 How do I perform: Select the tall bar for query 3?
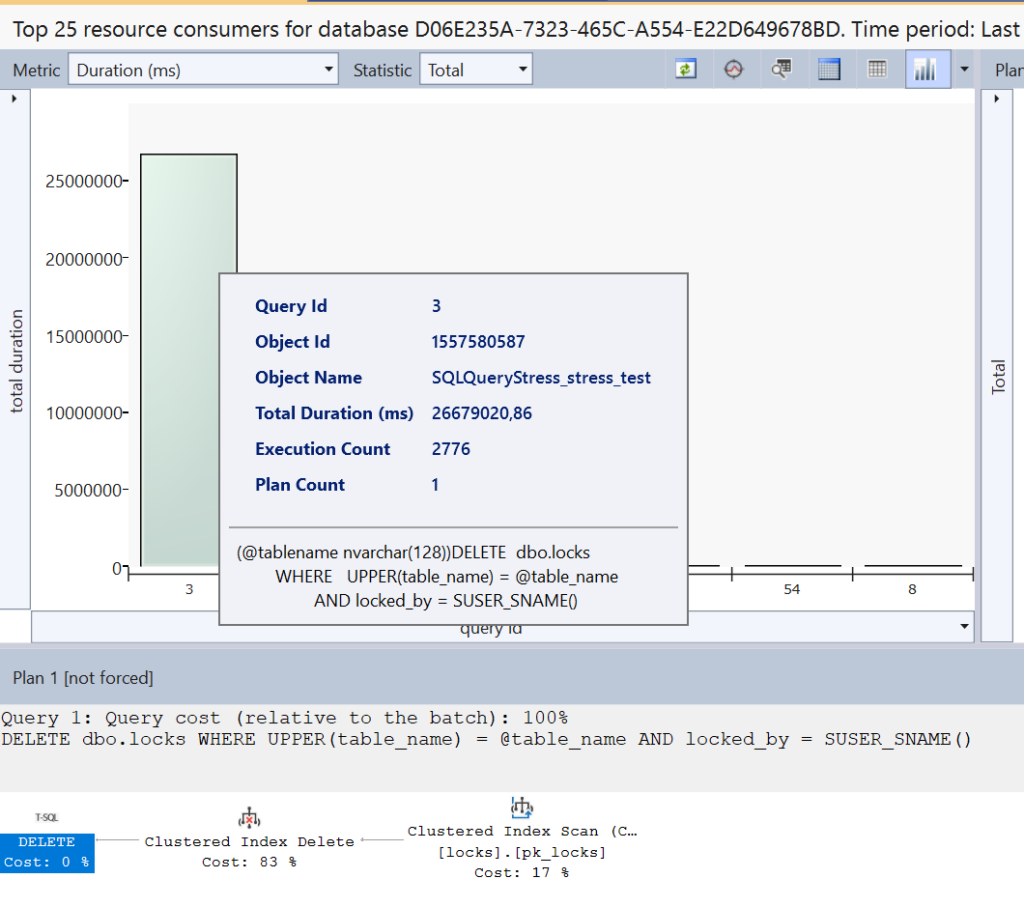coord(189,360)
